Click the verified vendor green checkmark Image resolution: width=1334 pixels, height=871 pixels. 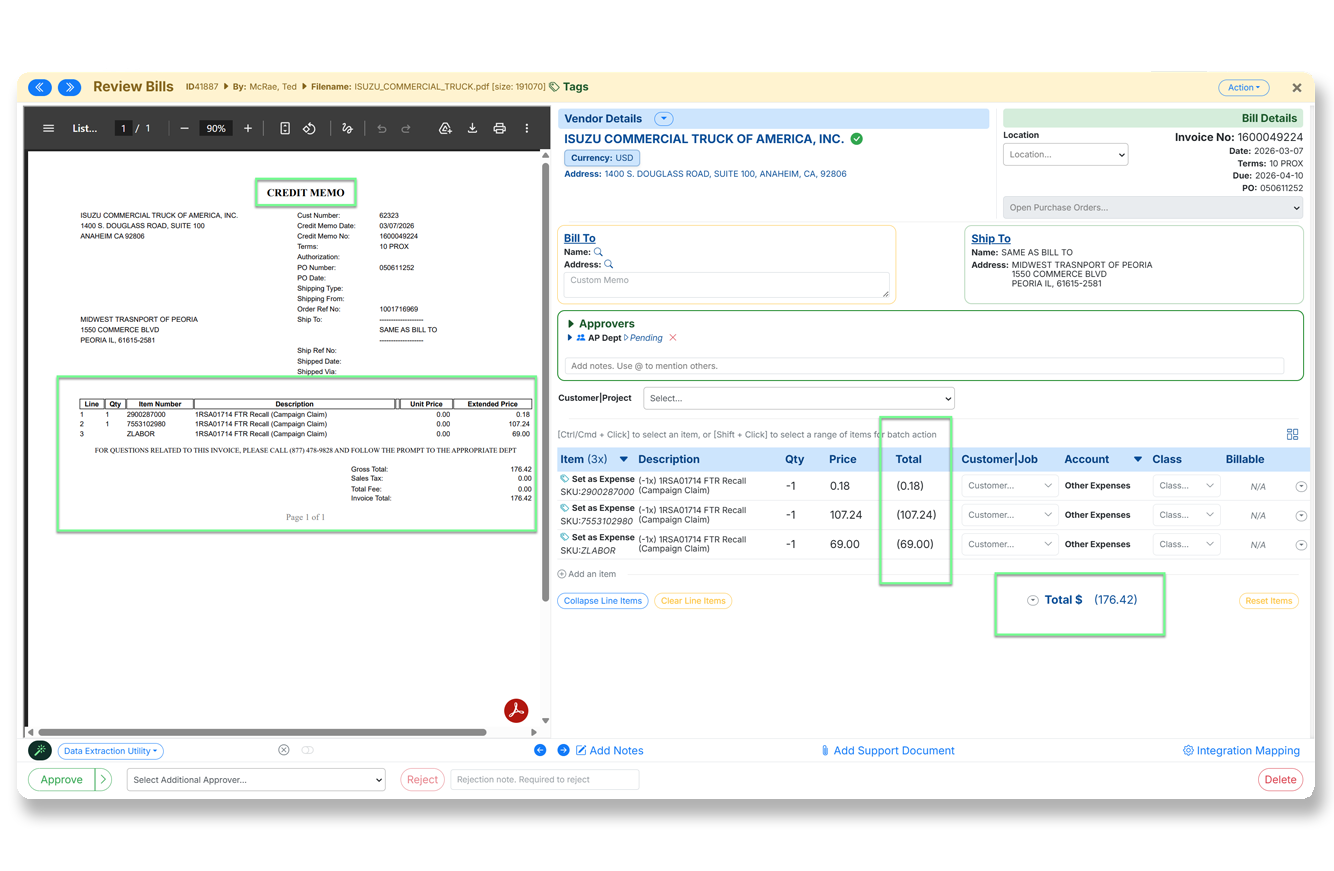point(857,139)
